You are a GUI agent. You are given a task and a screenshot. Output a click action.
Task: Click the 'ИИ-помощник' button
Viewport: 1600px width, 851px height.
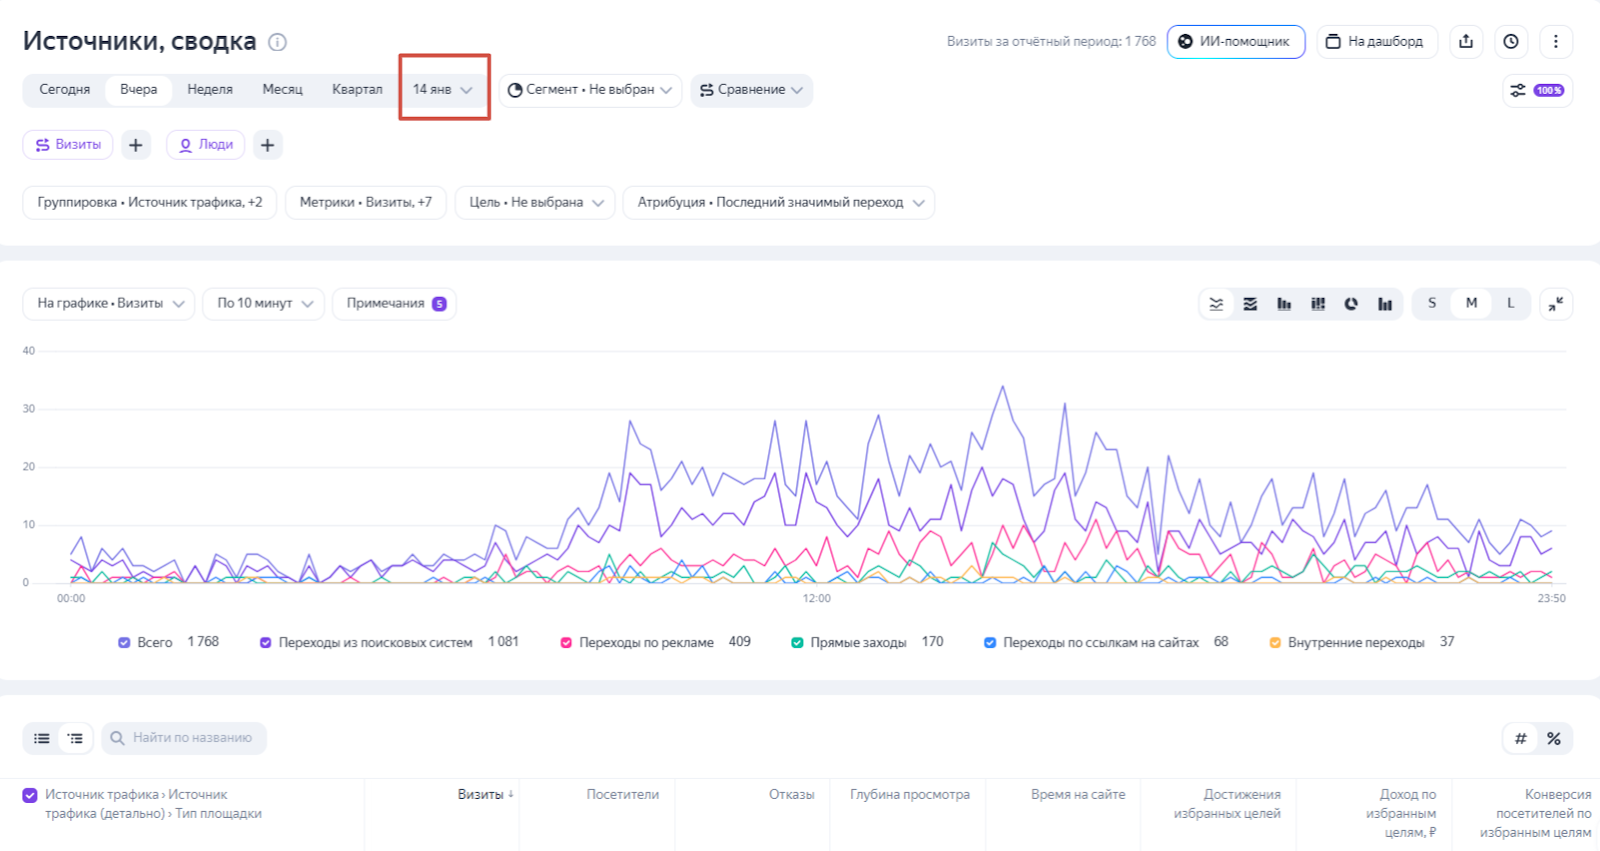[x=1235, y=42]
